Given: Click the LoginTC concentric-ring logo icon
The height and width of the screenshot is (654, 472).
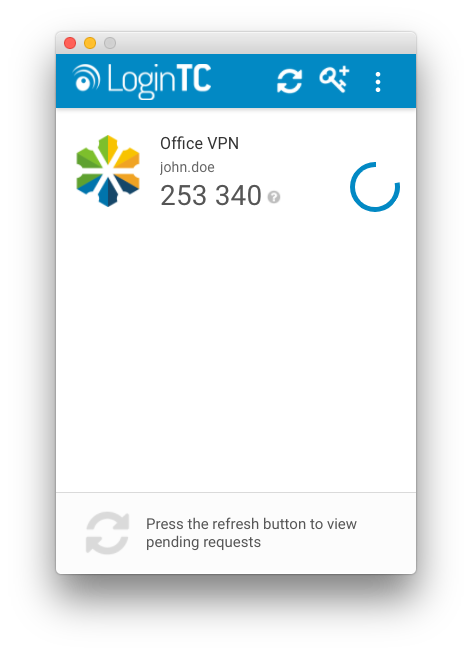Looking at the screenshot, I should tap(86, 78).
